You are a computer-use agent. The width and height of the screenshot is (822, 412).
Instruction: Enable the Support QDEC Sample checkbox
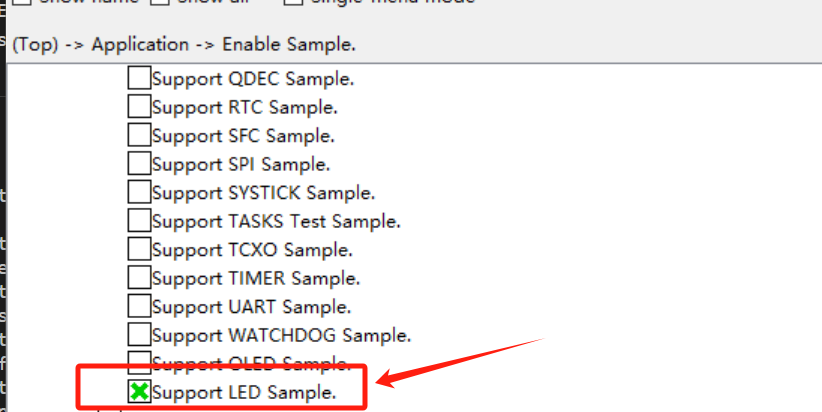tap(139, 78)
